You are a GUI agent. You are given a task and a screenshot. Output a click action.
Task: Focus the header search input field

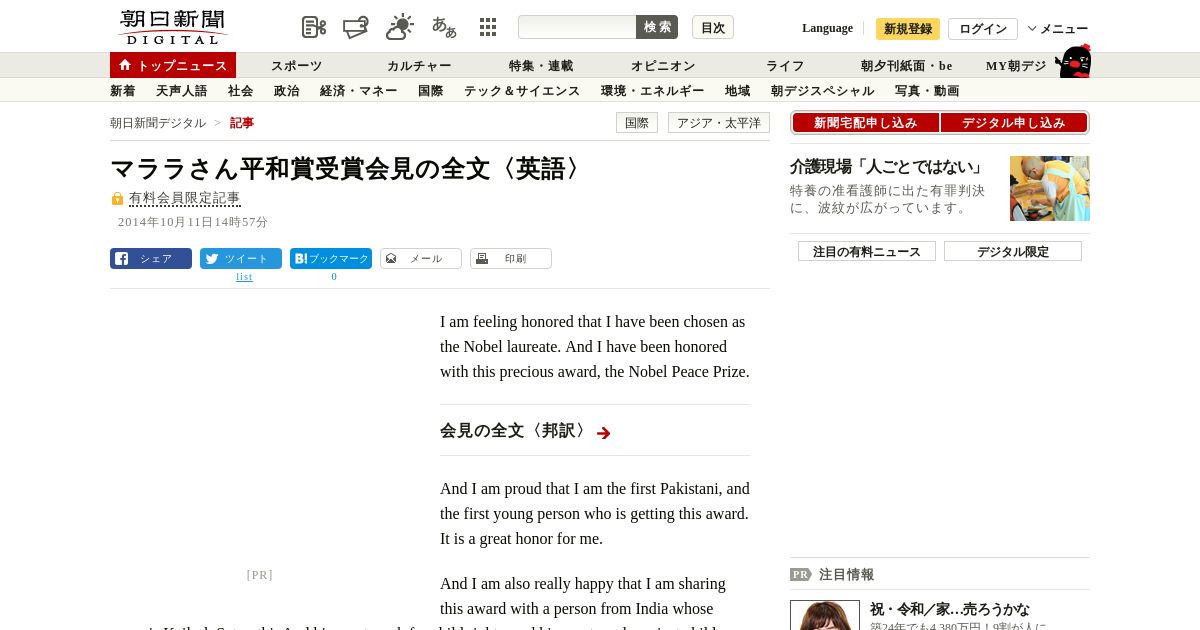tap(577, 27)
